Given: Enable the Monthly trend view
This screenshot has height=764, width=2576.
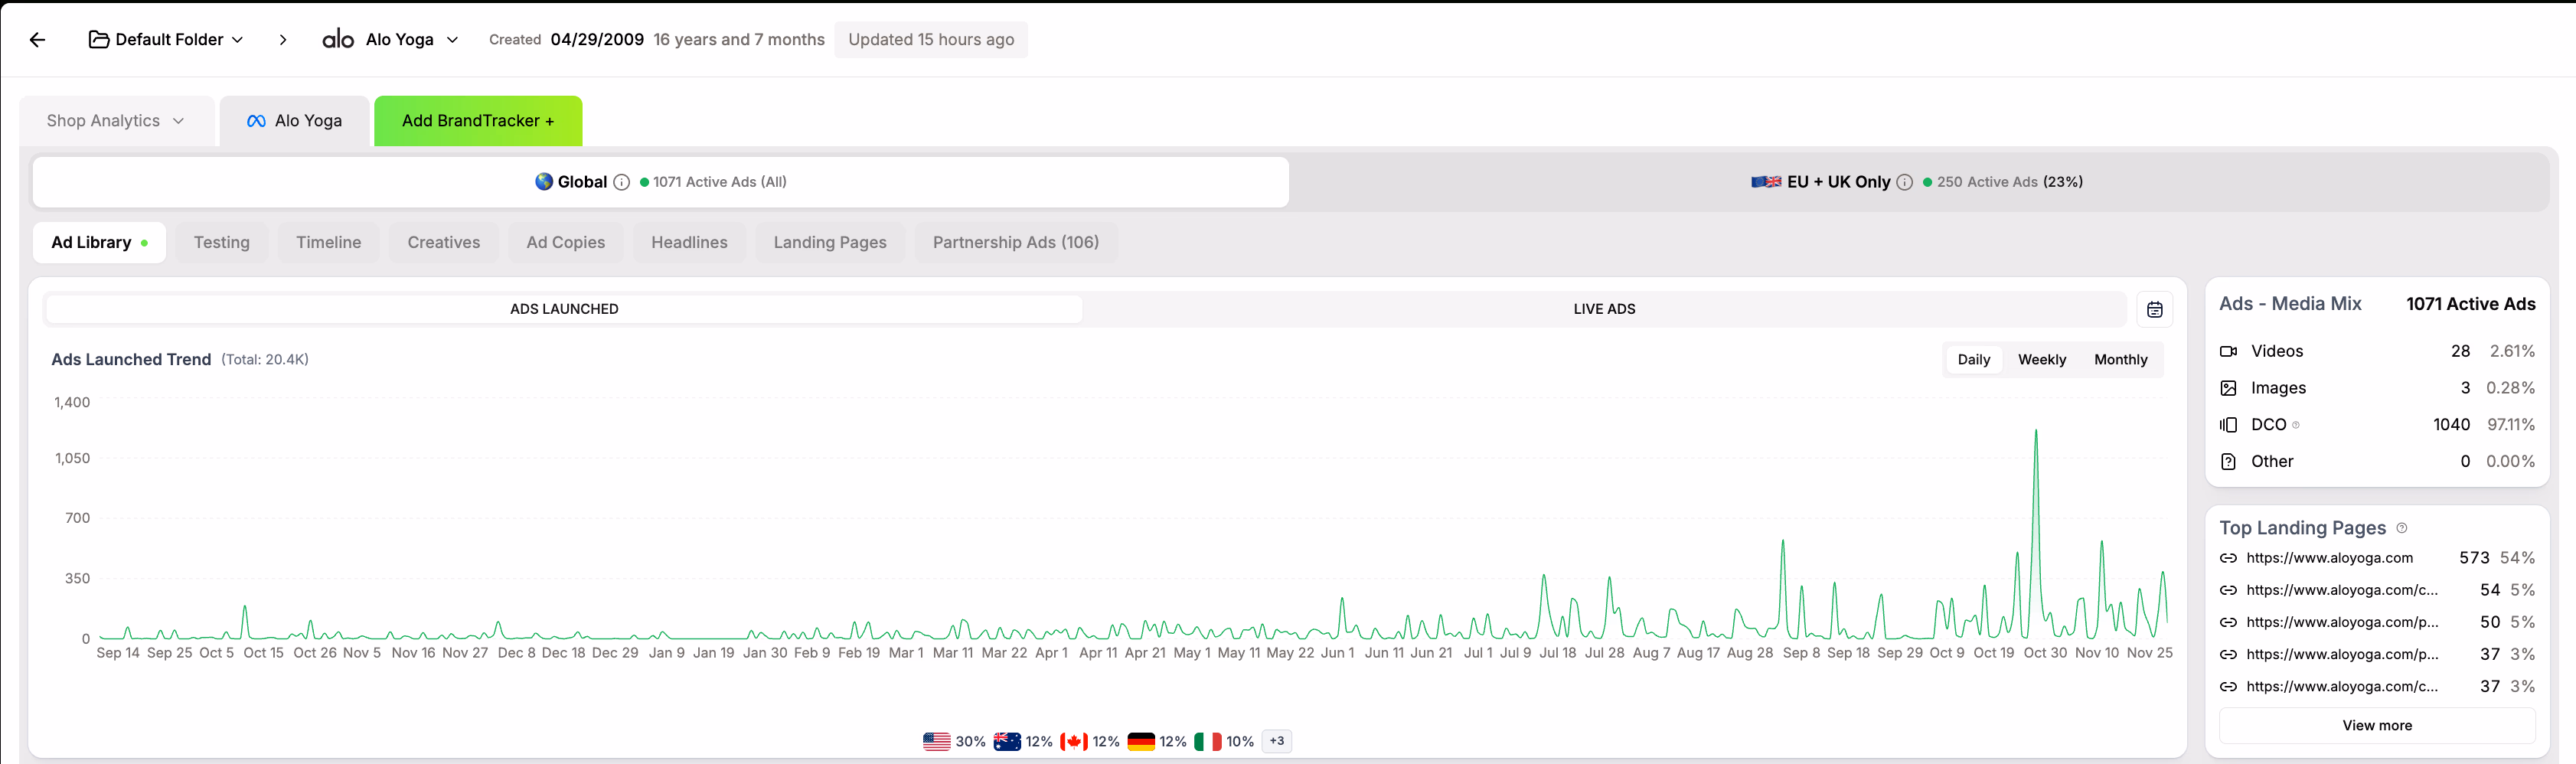Looking at the screenshot, I should [x=2120, y=359].
